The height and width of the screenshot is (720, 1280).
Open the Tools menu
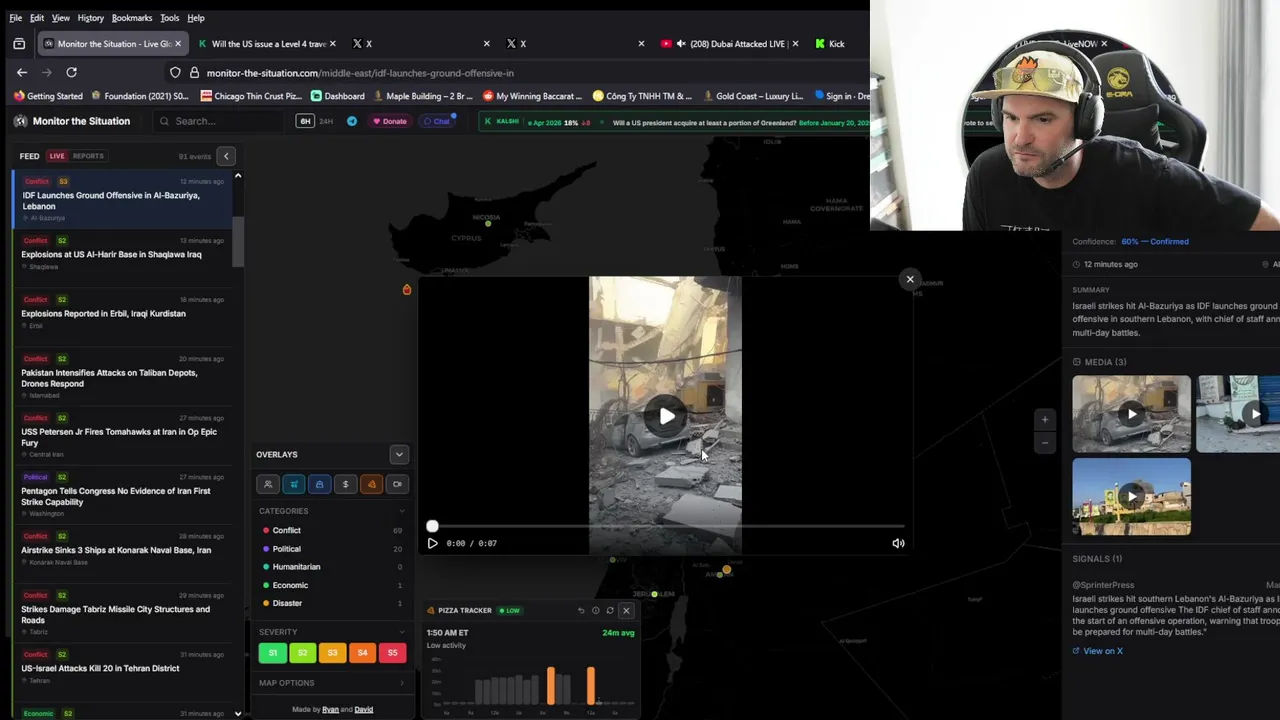[170, 18]
